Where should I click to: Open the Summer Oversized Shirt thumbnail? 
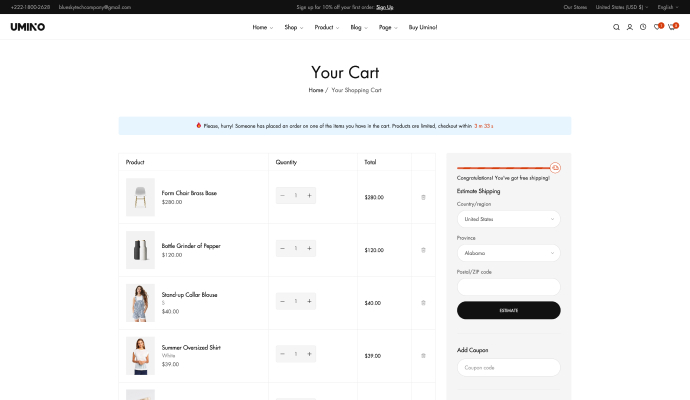[140, 356]
